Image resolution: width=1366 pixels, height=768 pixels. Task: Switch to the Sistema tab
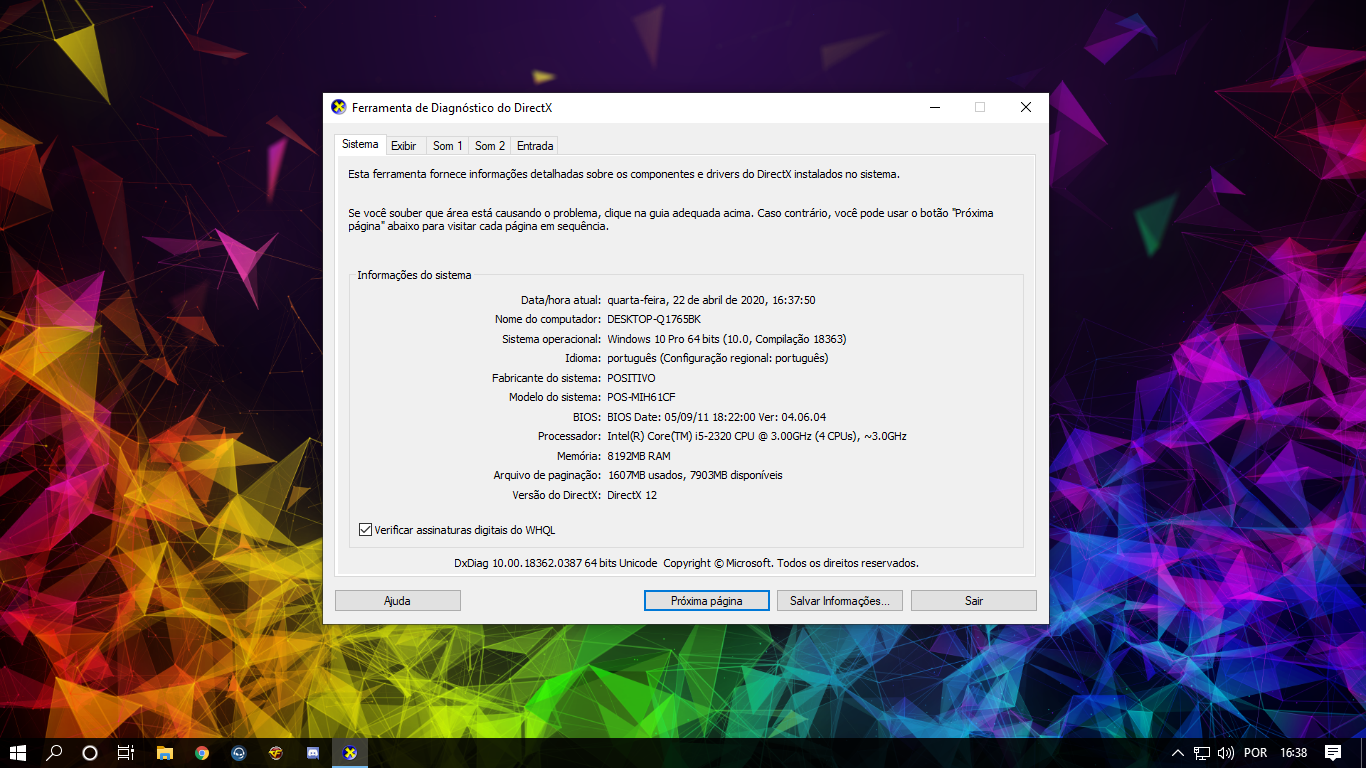coord(360,144)
